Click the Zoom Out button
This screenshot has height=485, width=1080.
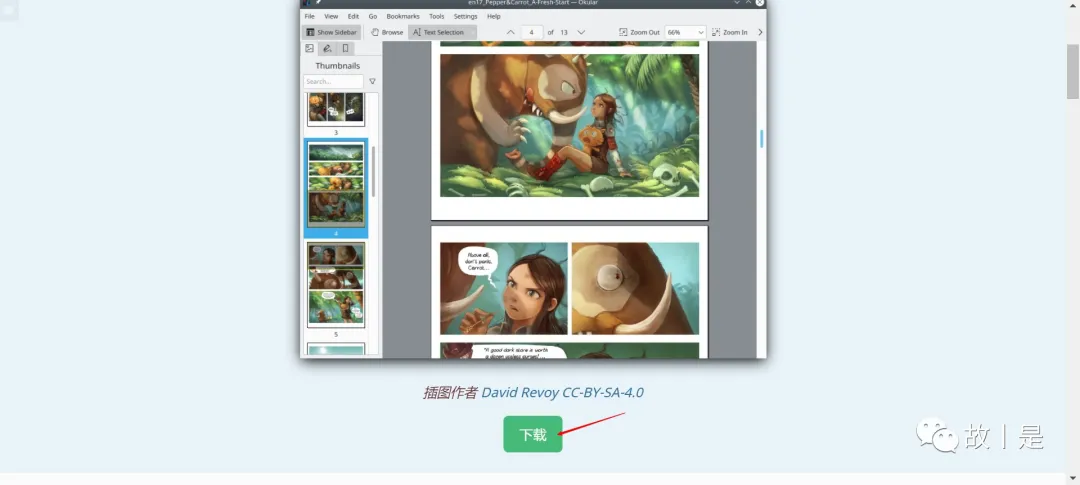click(x=639, y=32)
